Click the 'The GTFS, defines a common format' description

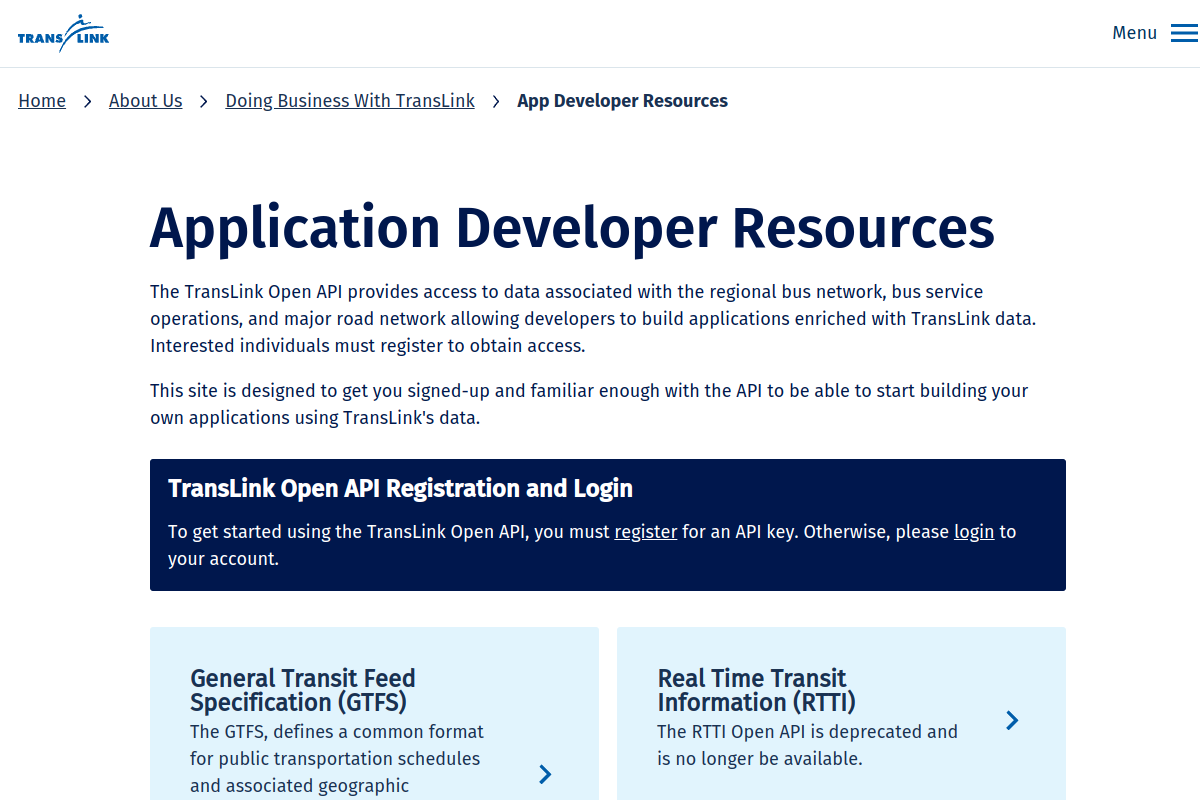(x=337, y=759)
